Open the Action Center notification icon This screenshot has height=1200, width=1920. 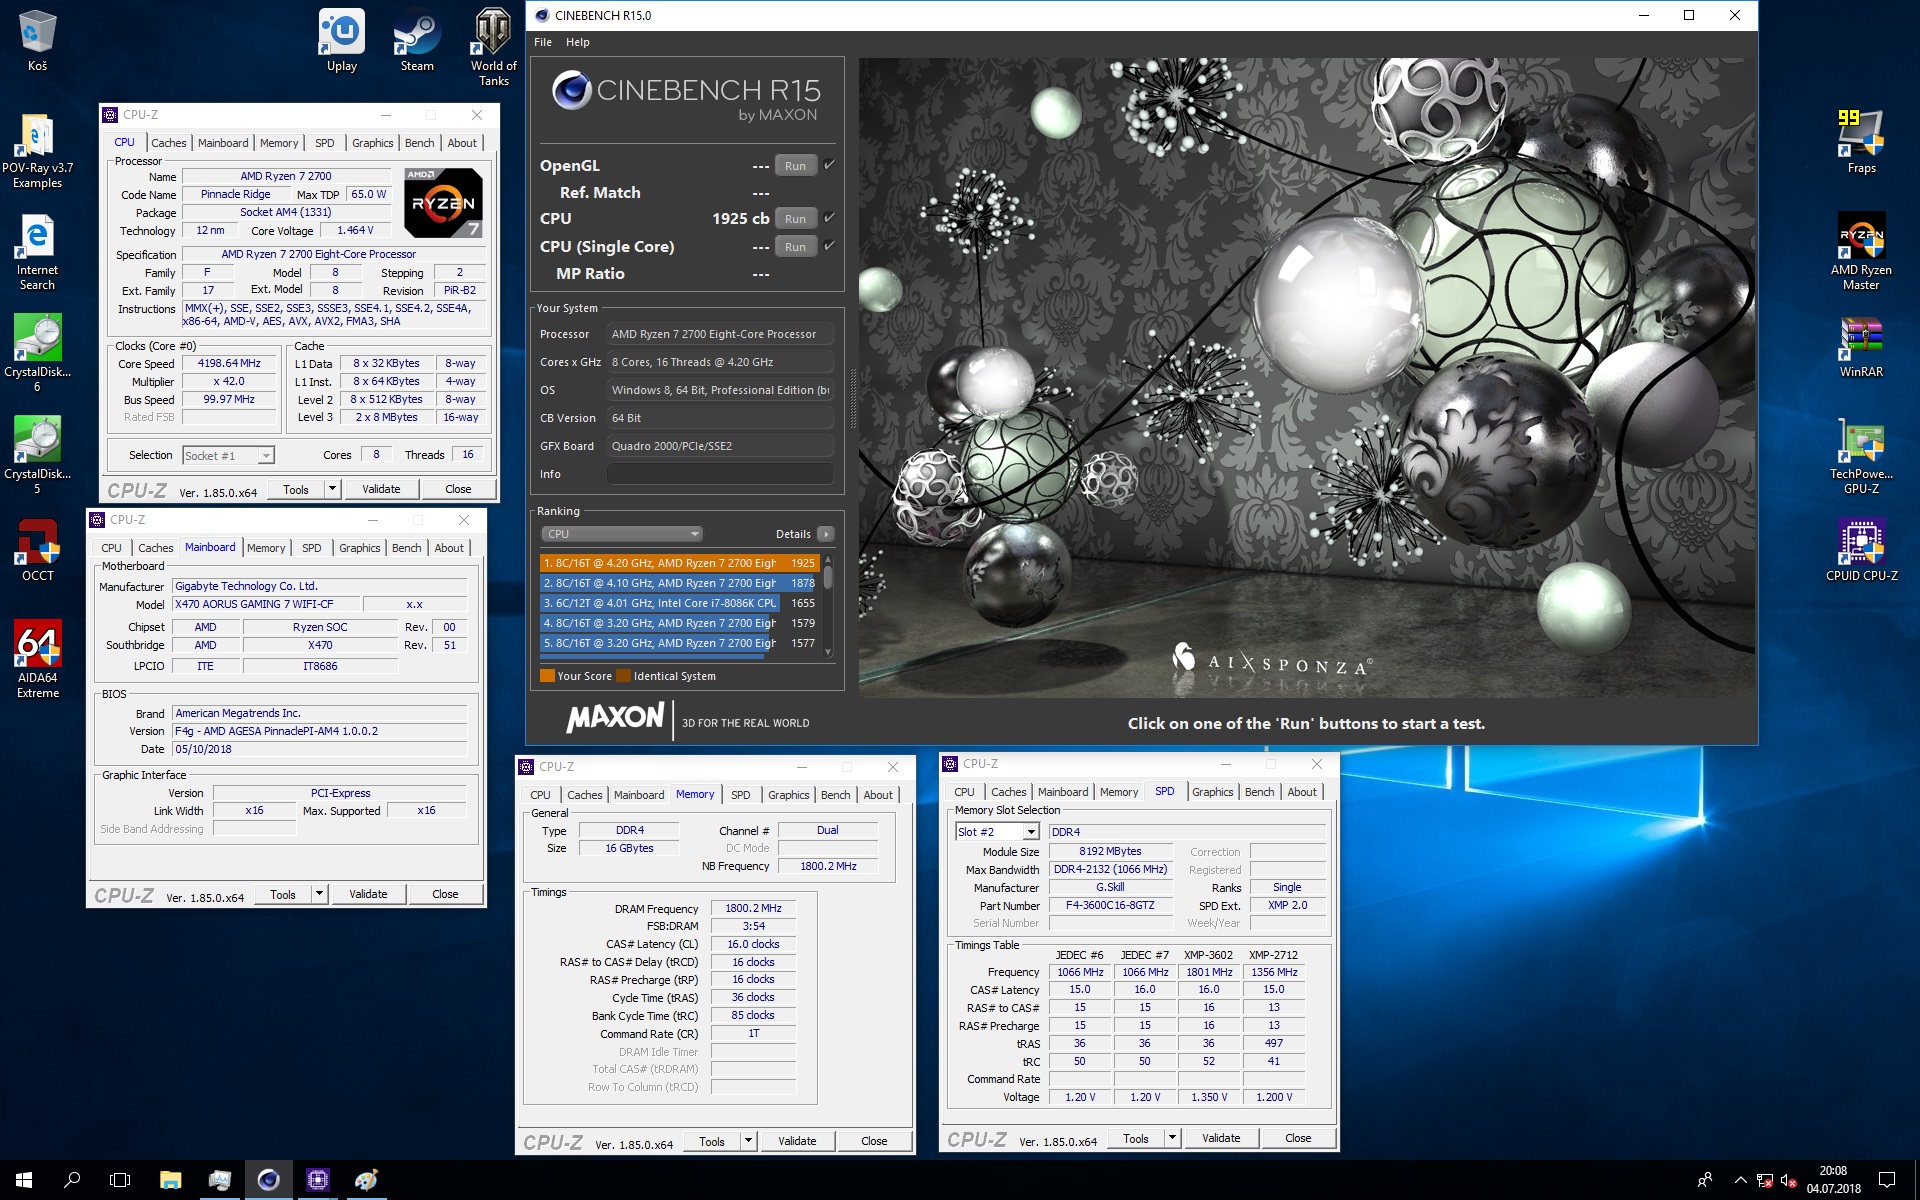1887,1180
